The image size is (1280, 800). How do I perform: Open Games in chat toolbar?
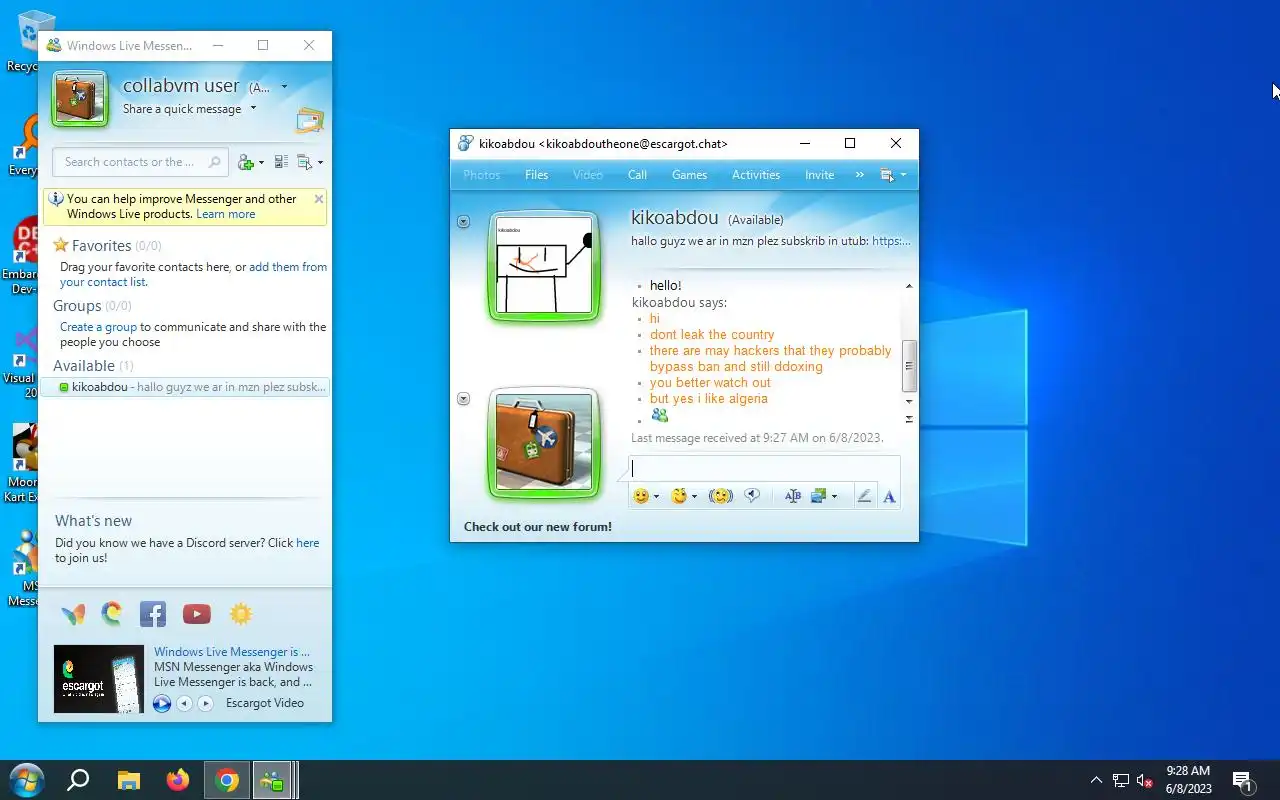[x=689, y=175]
